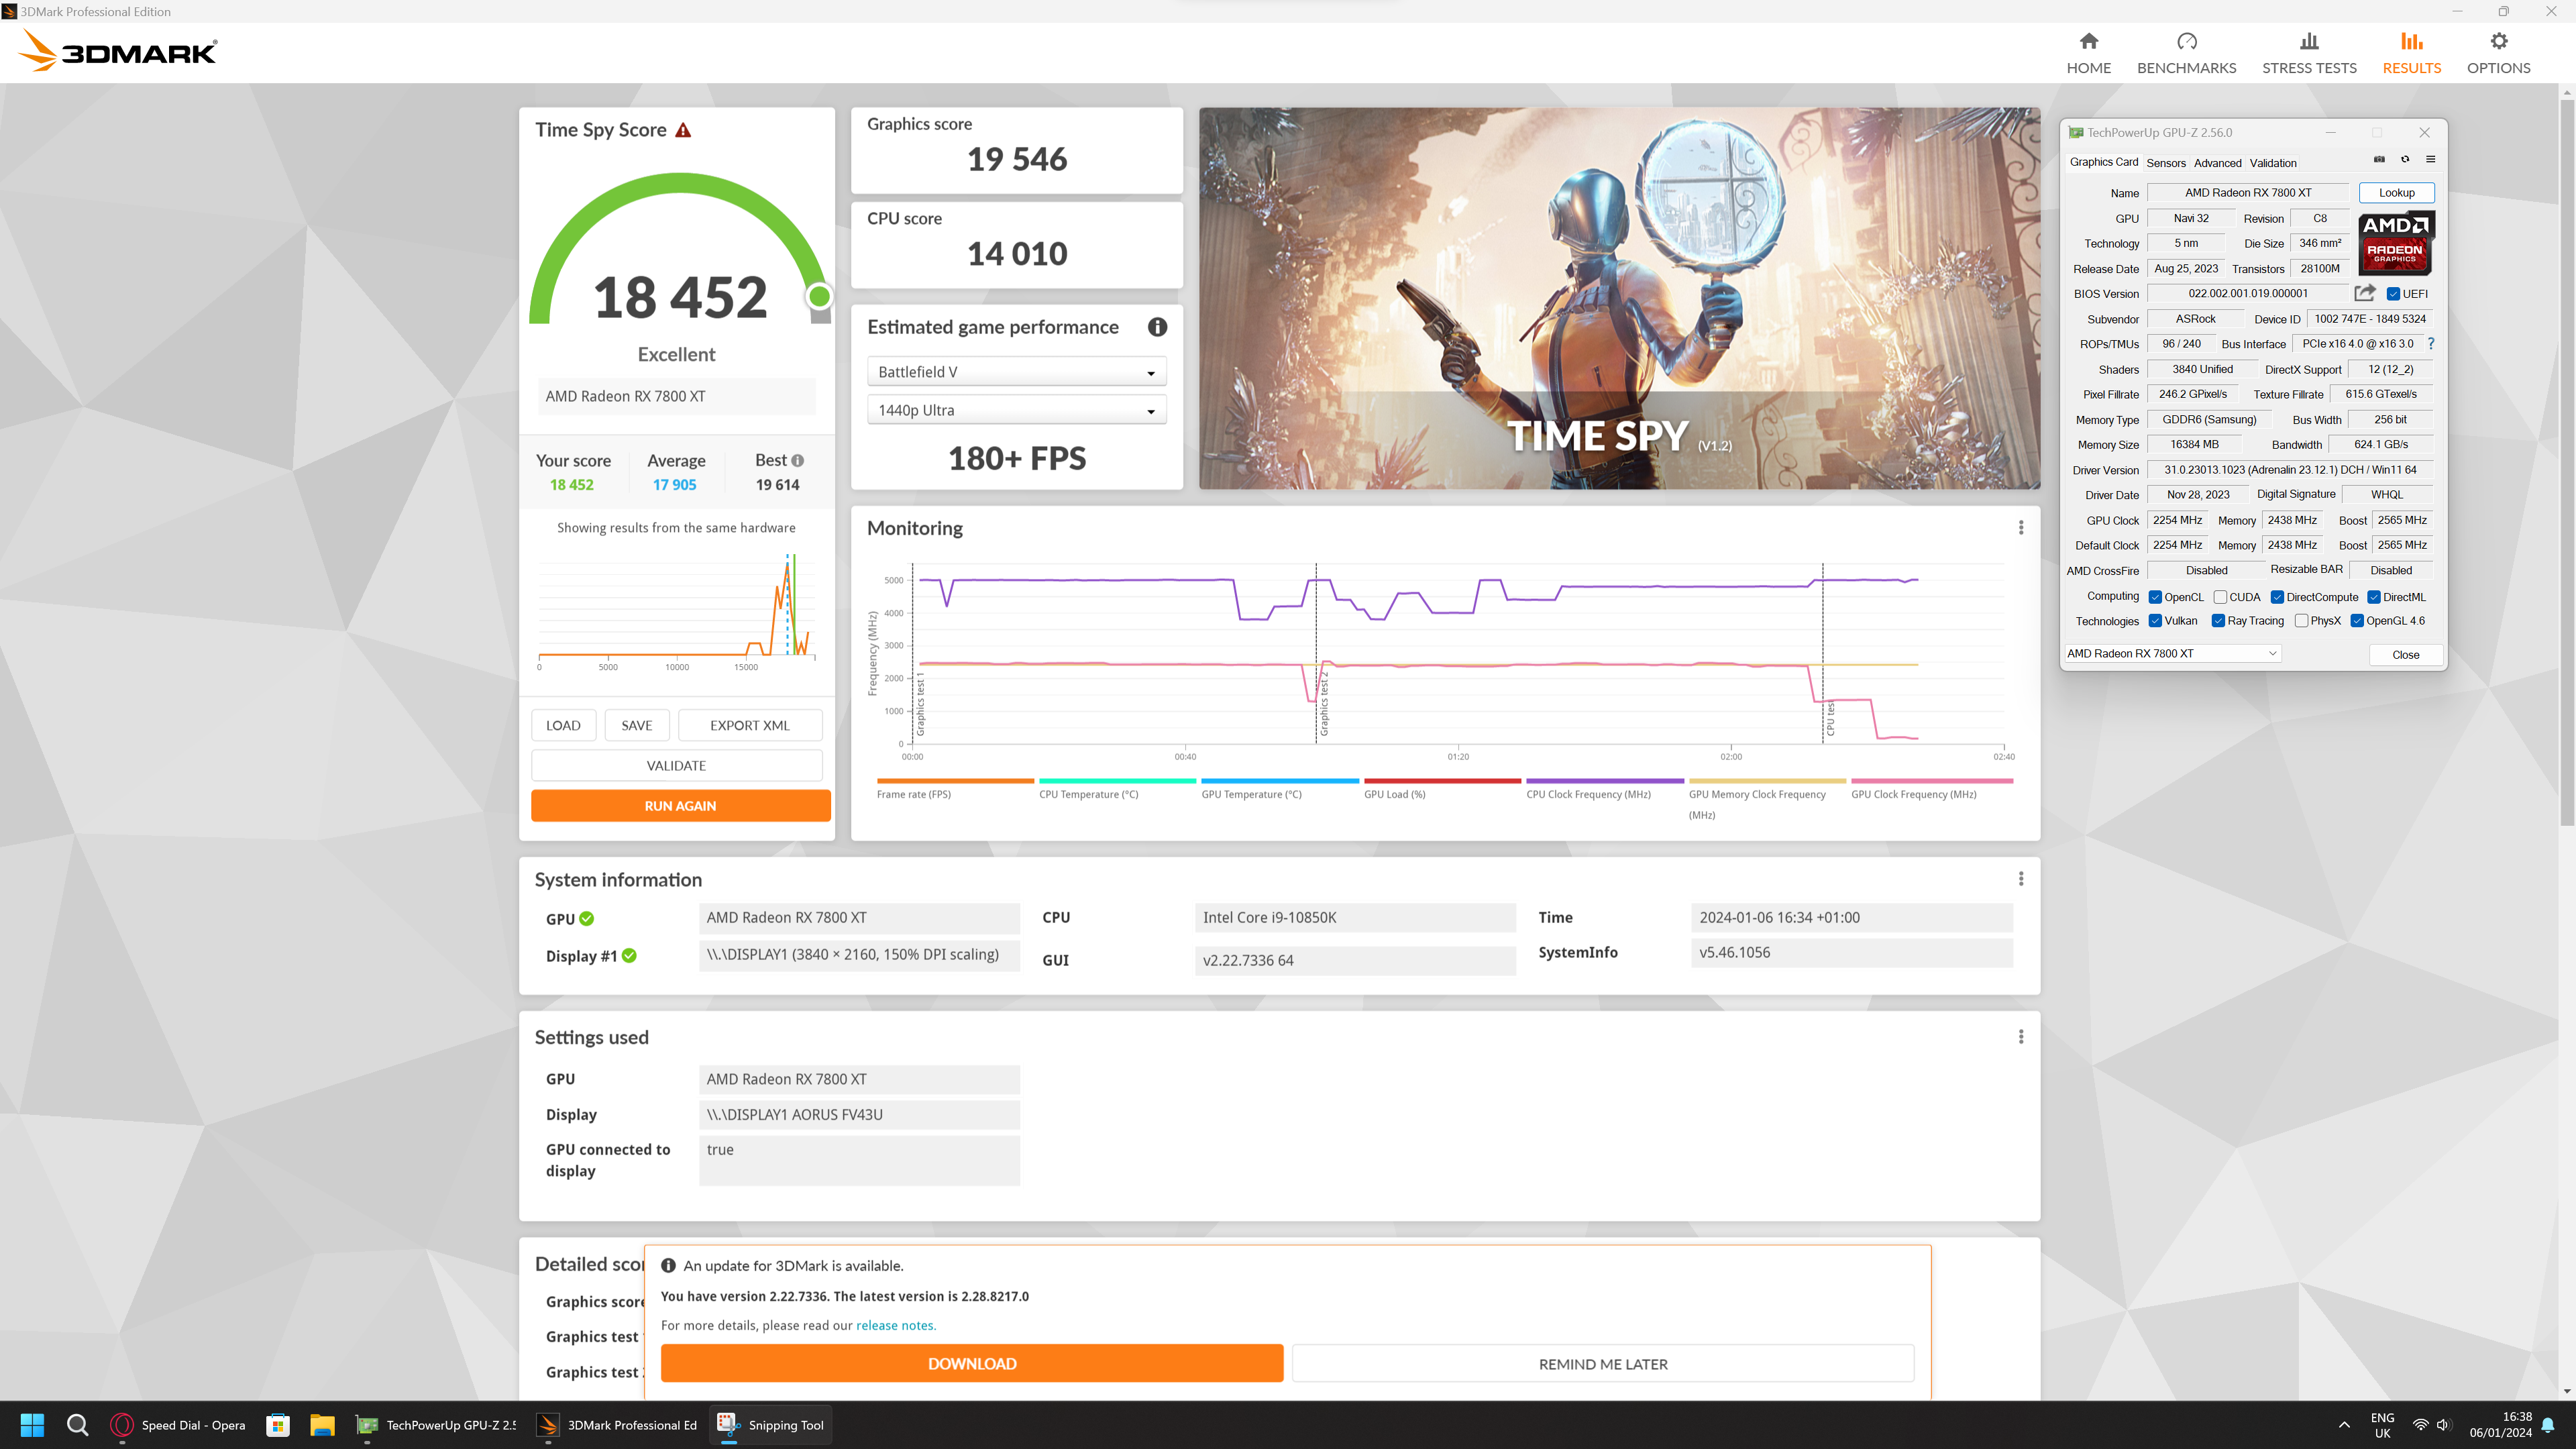Open GPU-Z hamburger menu icon
The width and height of the screenshot is (2576, 1449).
[2430, 160]
